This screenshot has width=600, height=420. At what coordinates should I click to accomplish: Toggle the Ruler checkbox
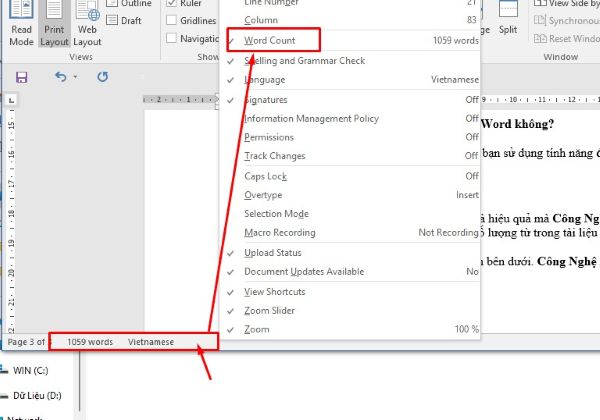[x=171, y=3]
